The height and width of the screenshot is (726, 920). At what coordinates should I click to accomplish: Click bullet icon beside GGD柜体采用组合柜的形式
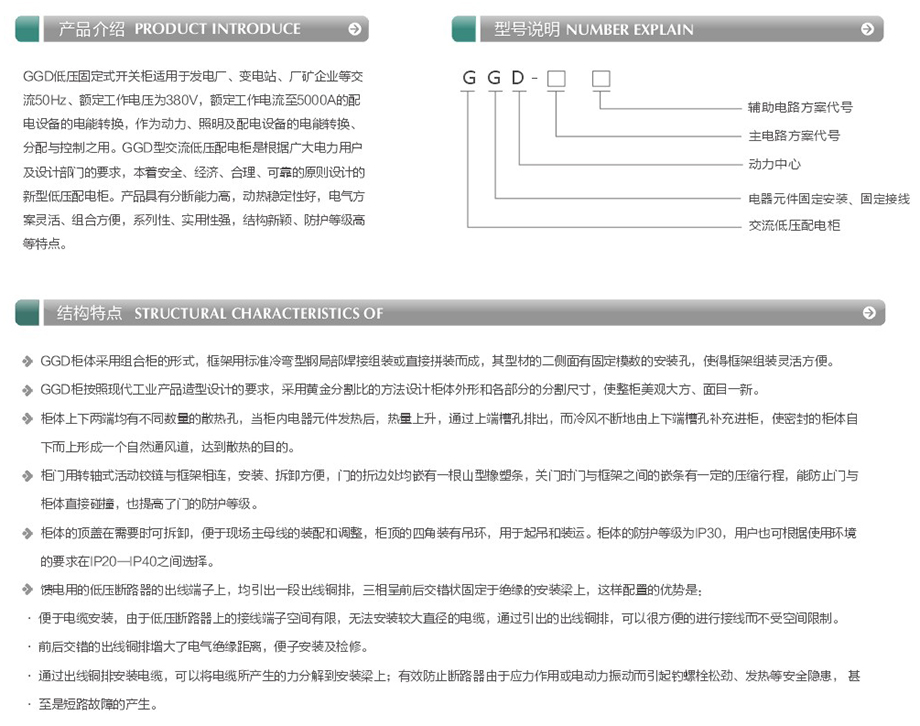click(27, 361)
